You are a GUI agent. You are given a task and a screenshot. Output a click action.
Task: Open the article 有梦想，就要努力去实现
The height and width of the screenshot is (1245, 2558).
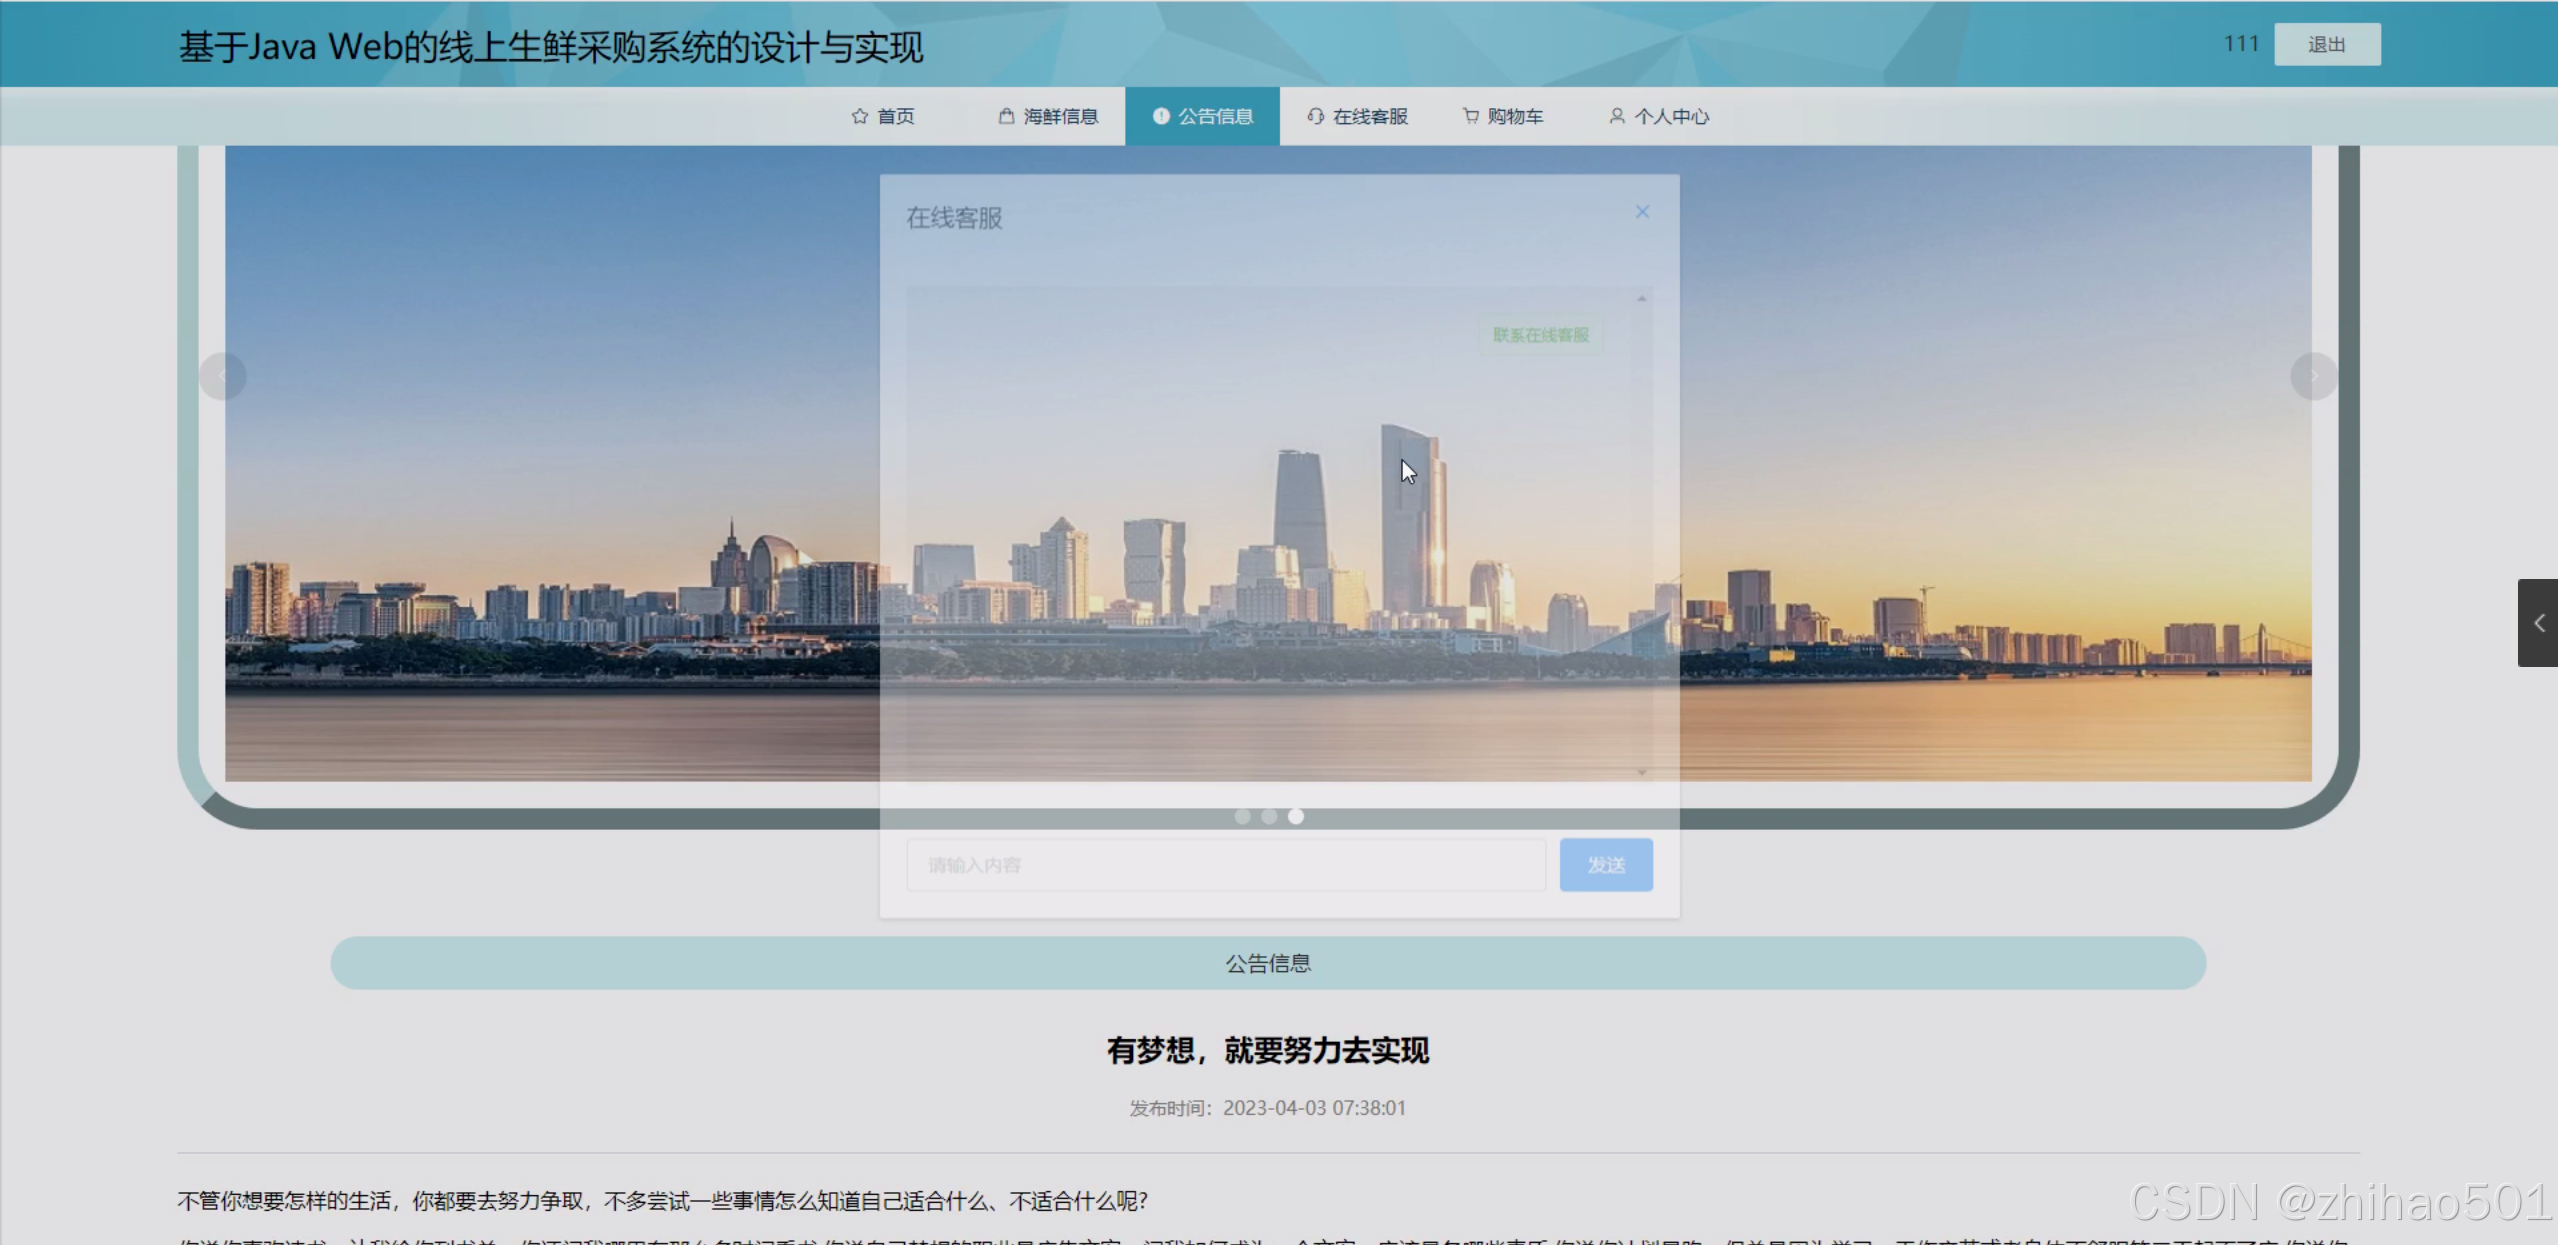coord(1268,1051)
